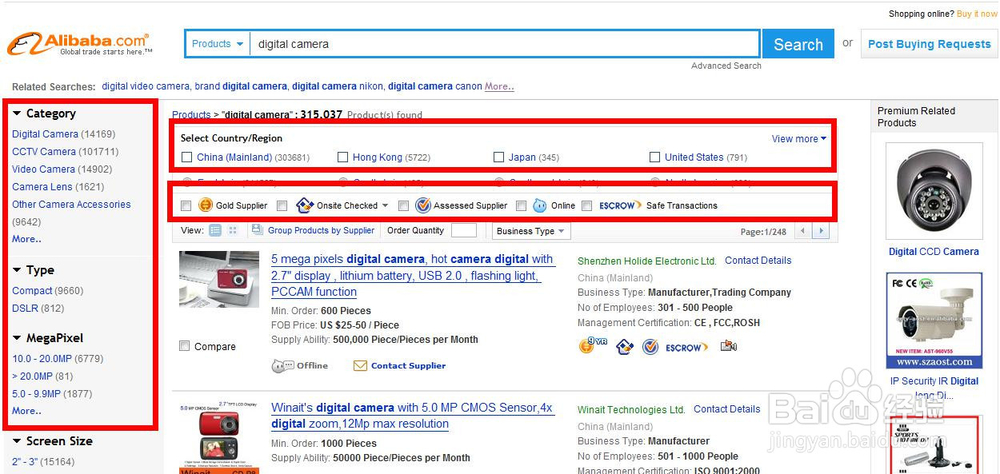Enable the Escrow Safe Transactions checkbox
Screen dimensions: 1000x474
pyautogui.click(x=587, y=205)
